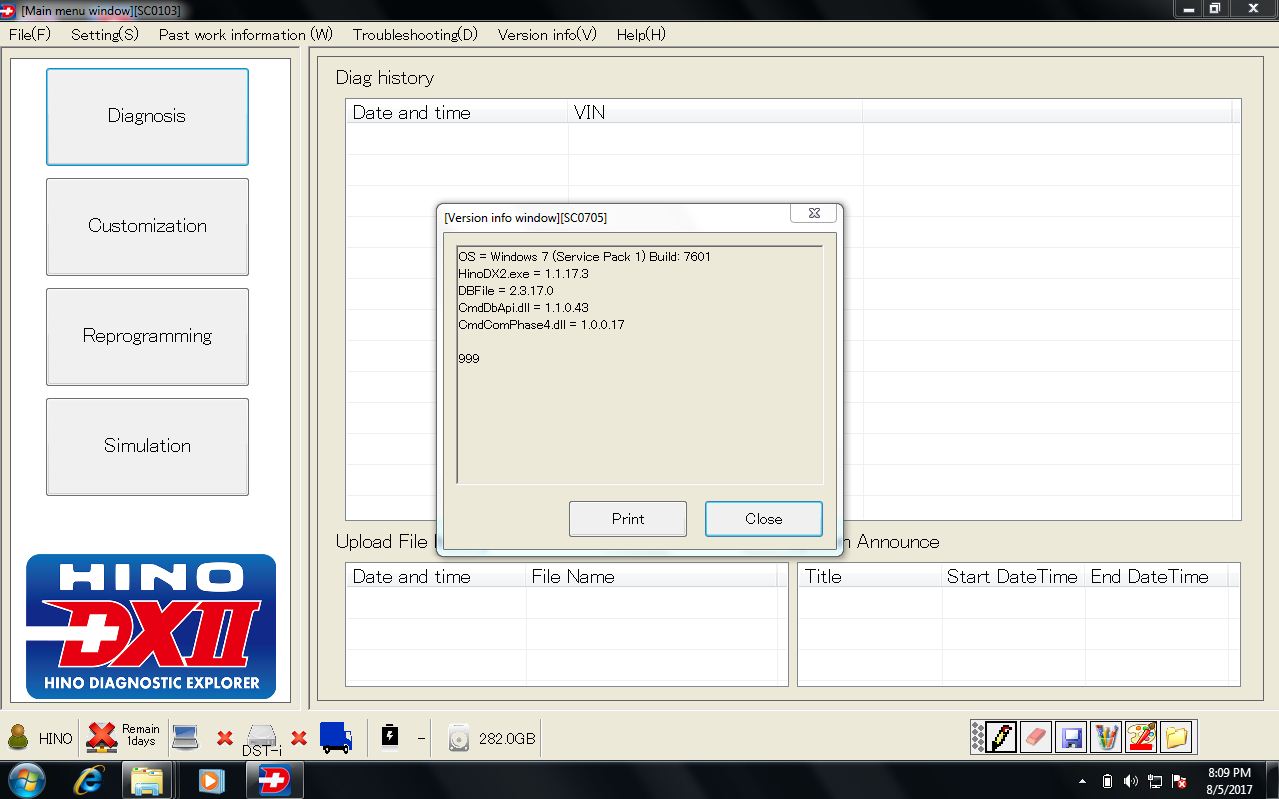Select the pen drawing tool icon
The height and width of the screenshot is (799, 1279).
tap(1001, 738)
